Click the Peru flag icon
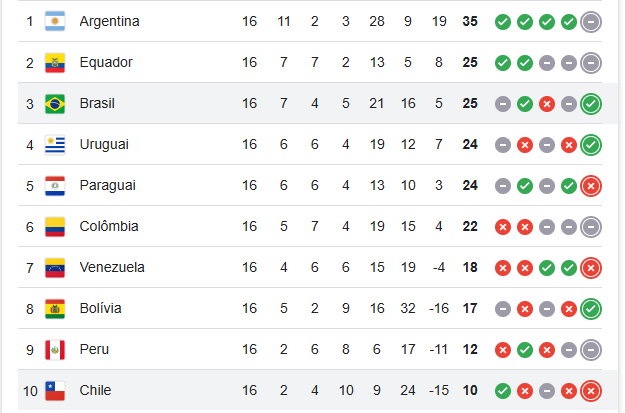The width and height of the screenshot is (625, 413). point(55,350)
